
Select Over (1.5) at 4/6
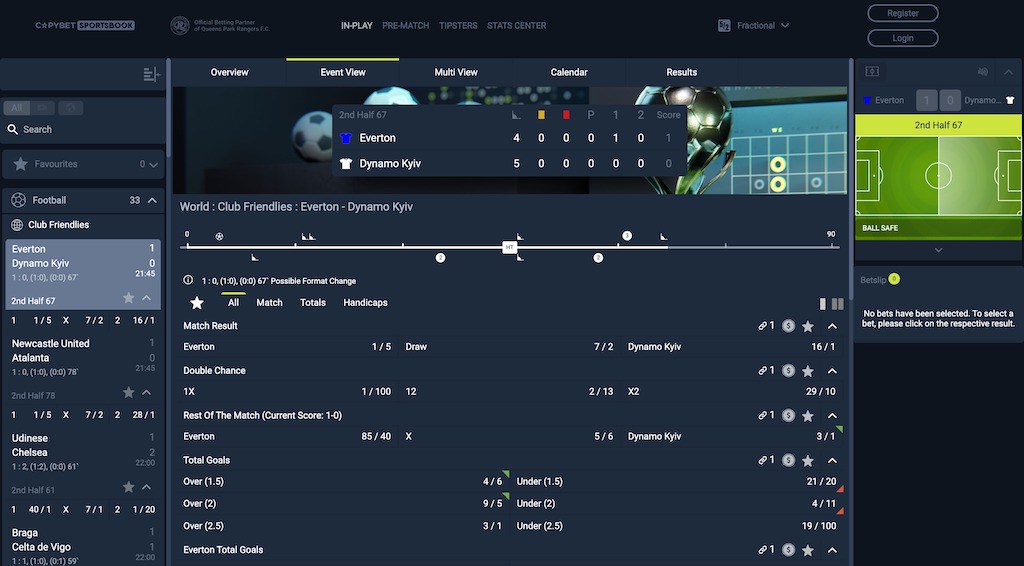[x=344, y=482]
